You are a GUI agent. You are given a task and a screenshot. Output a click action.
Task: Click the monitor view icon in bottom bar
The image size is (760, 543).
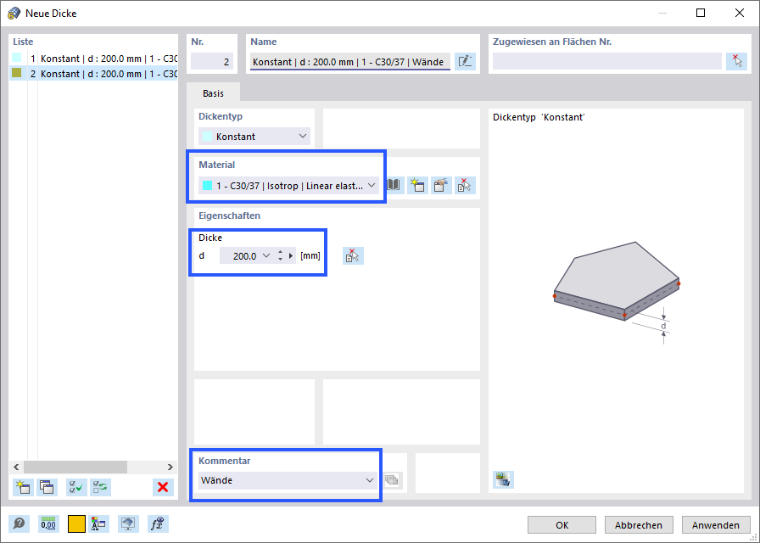[128, 524]
